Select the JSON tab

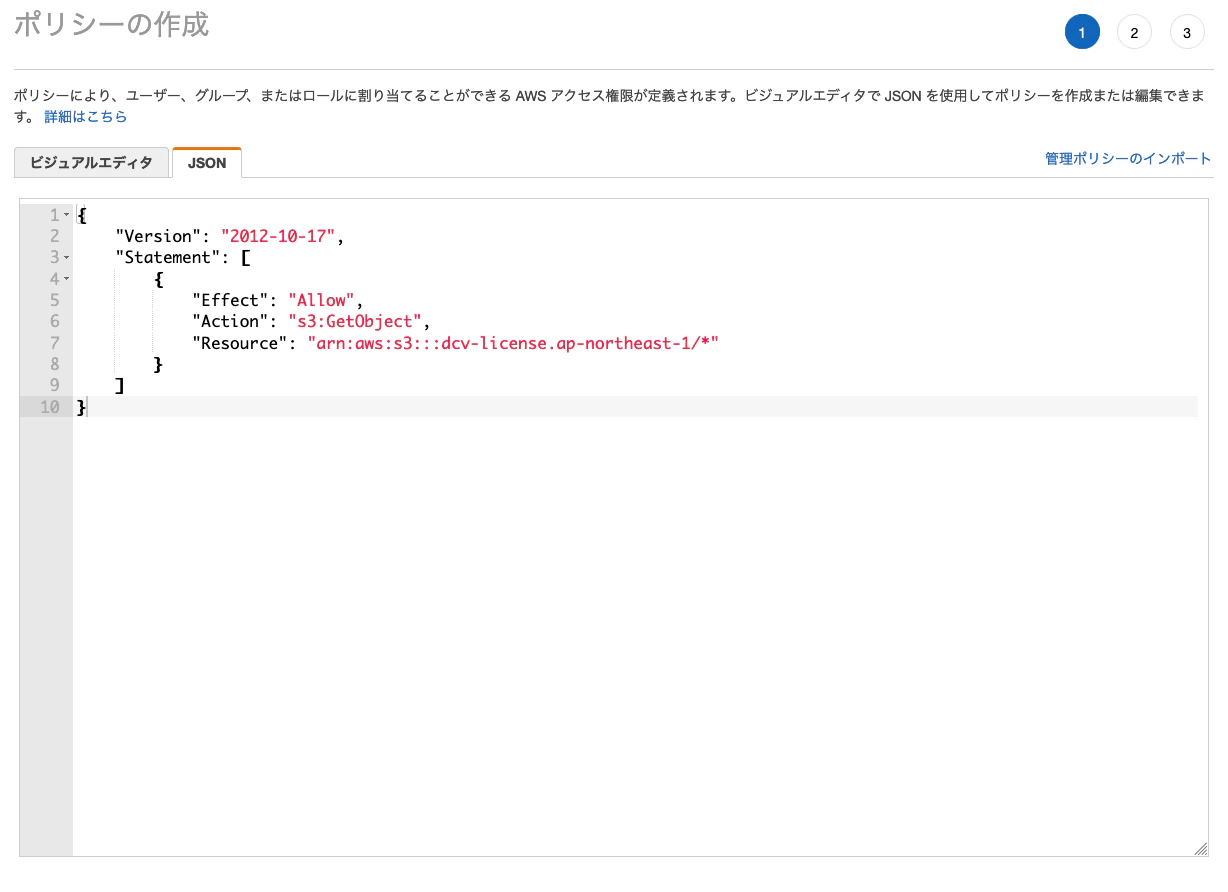(207, 162)
